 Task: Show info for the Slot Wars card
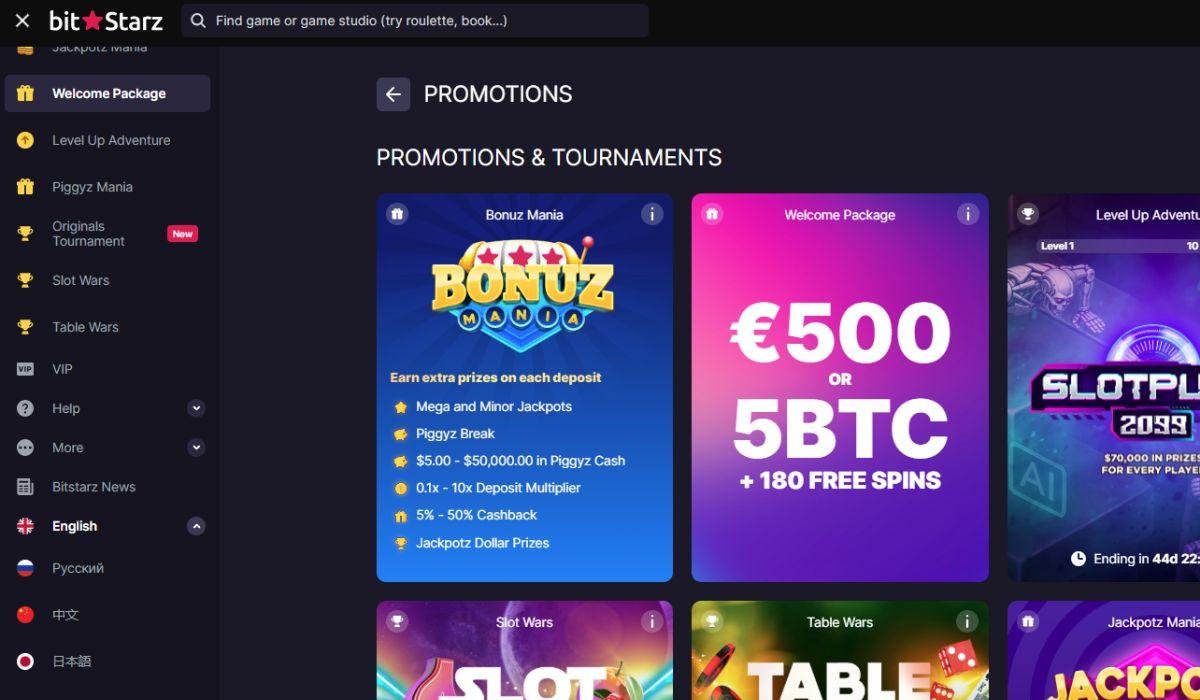click(652, 622)
